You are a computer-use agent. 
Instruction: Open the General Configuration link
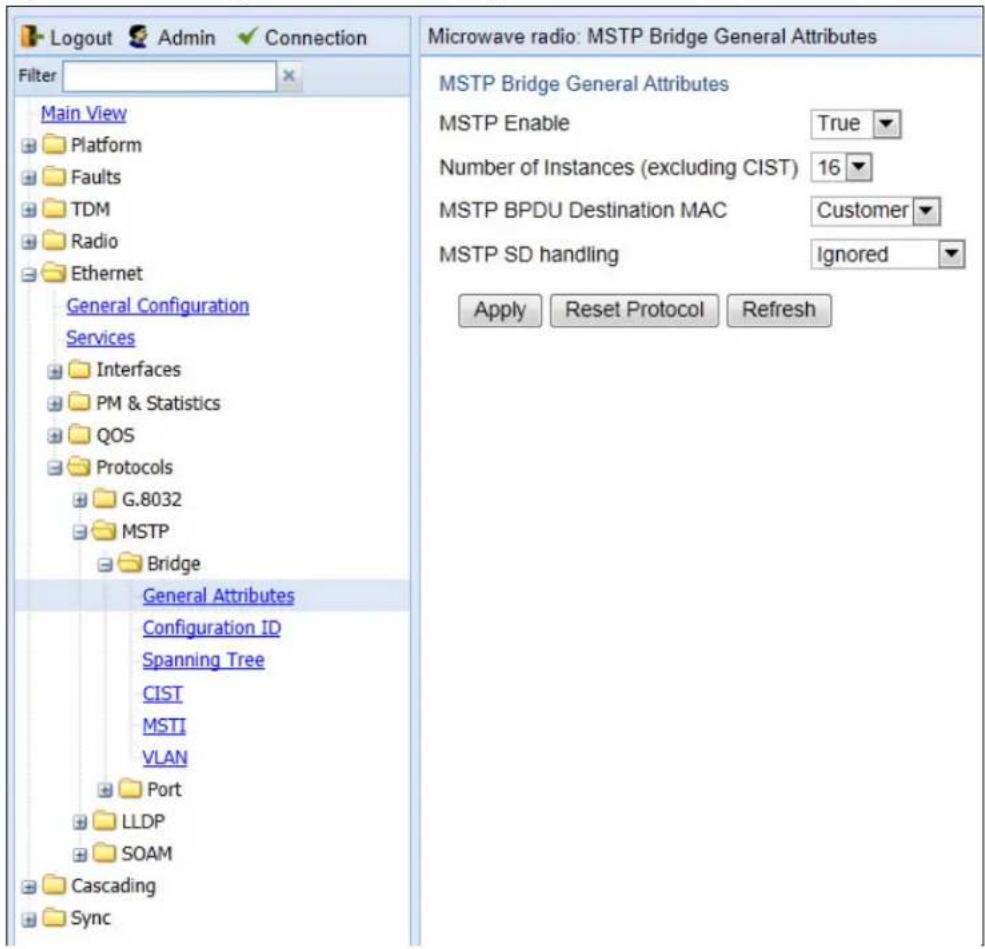pyautogui.click(x=158, y=306)
